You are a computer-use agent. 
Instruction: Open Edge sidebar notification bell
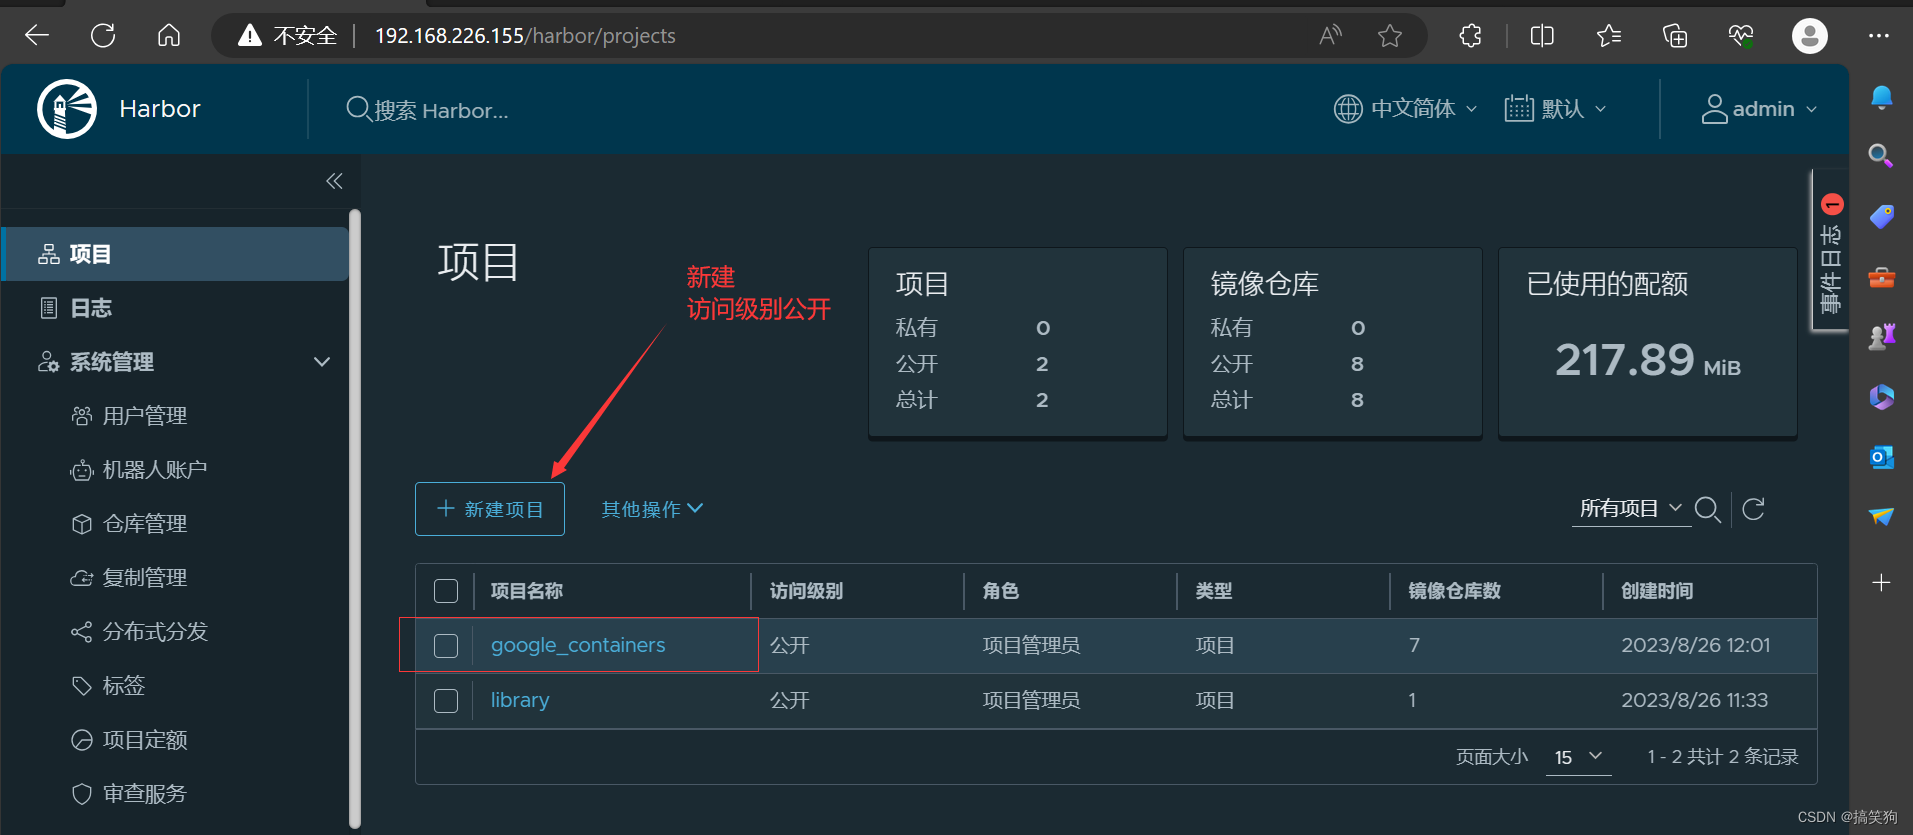(1881, 97)
